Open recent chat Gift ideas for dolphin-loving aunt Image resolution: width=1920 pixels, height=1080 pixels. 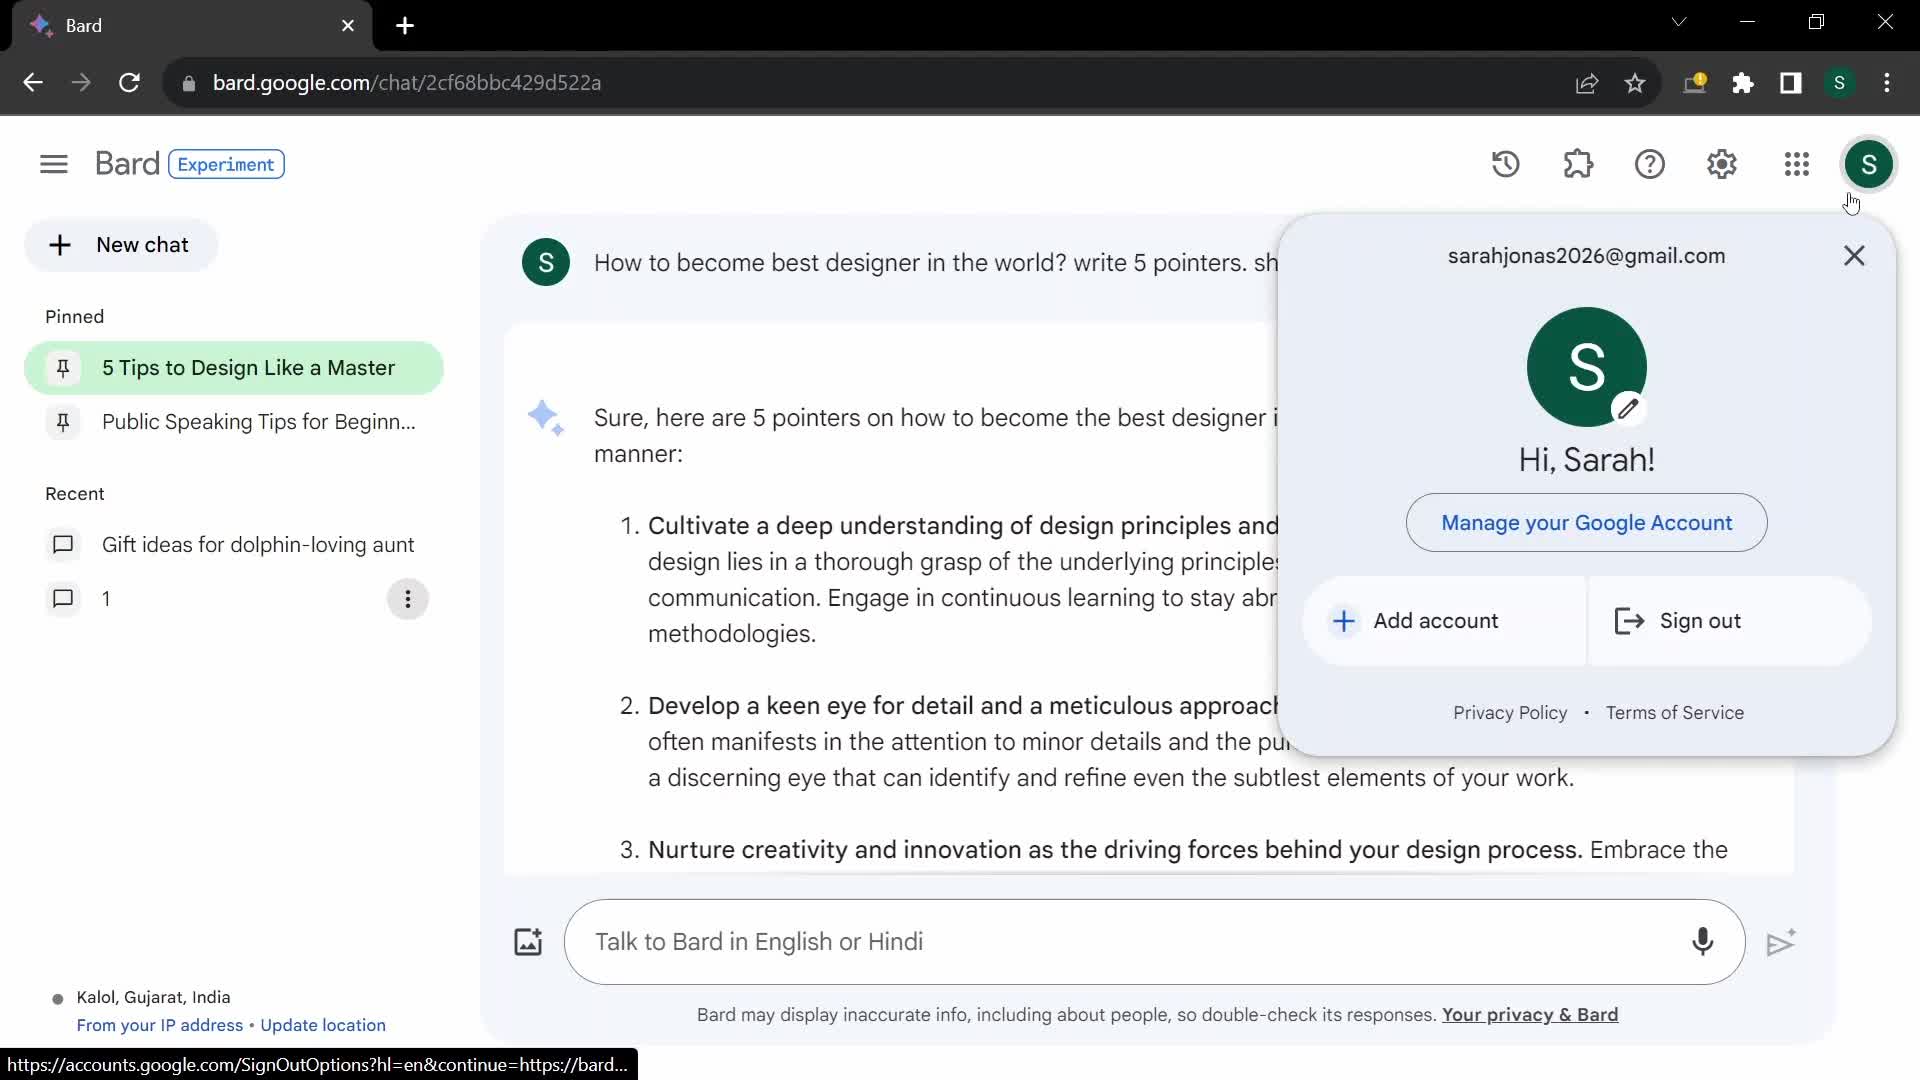pos(234,545)
